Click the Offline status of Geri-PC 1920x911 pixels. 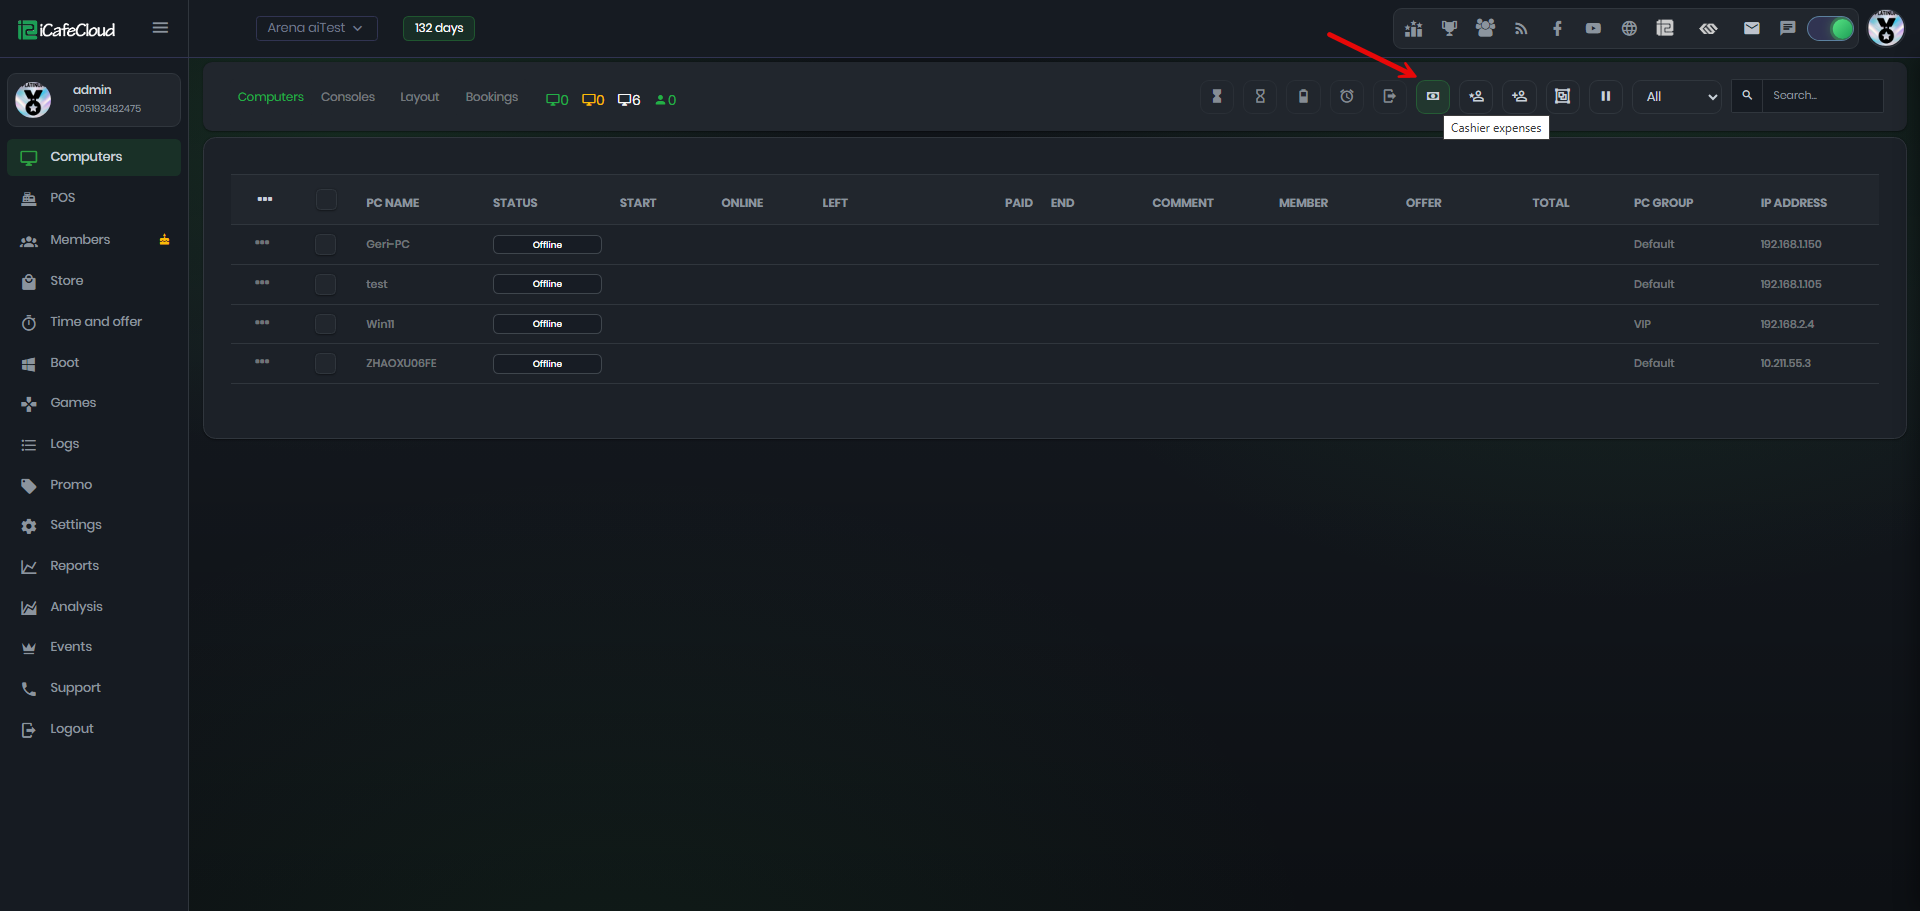click(547, 244)
